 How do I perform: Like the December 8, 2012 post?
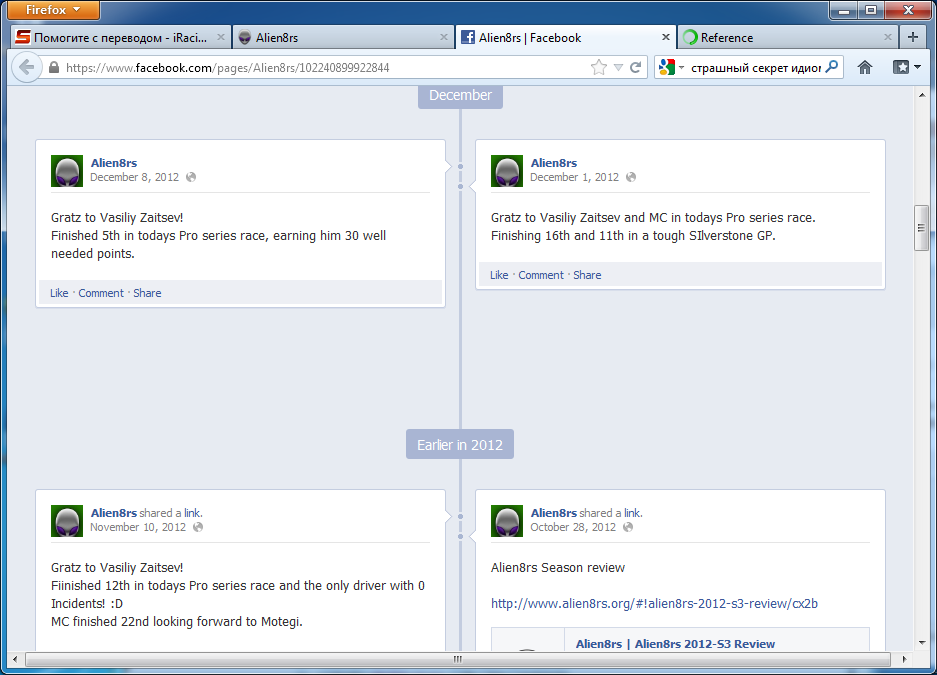coord(59,293)
